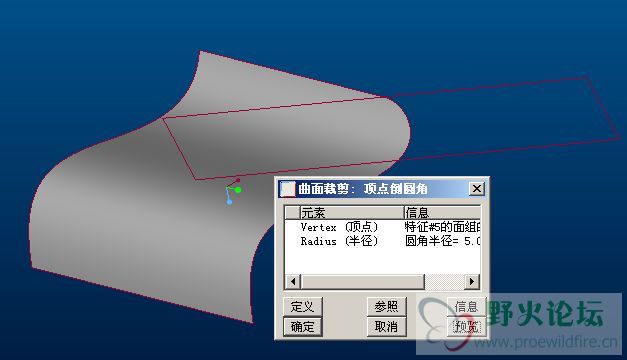The image size is (627, 360).
Task: Click the 预览 (Preview) button
Action: point(466,326)
